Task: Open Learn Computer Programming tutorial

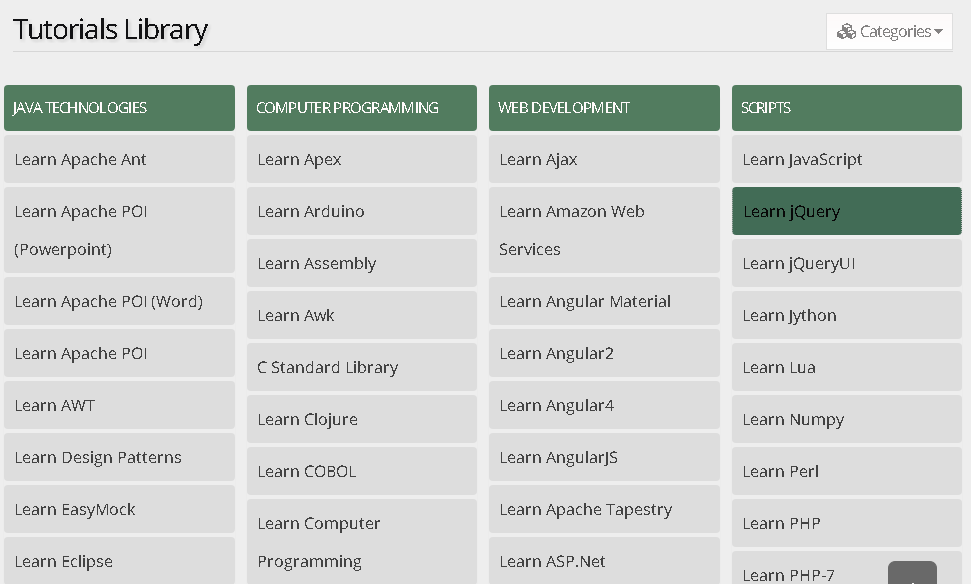Action: point(362,542)
